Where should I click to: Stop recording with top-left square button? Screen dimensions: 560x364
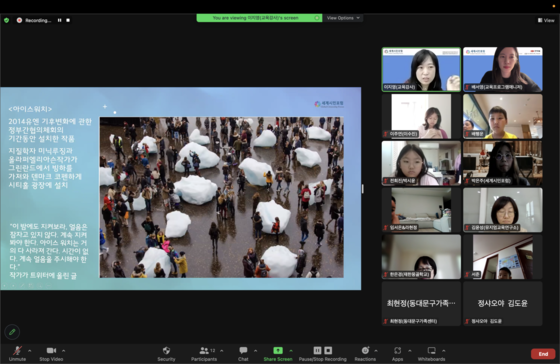(68, 20)
